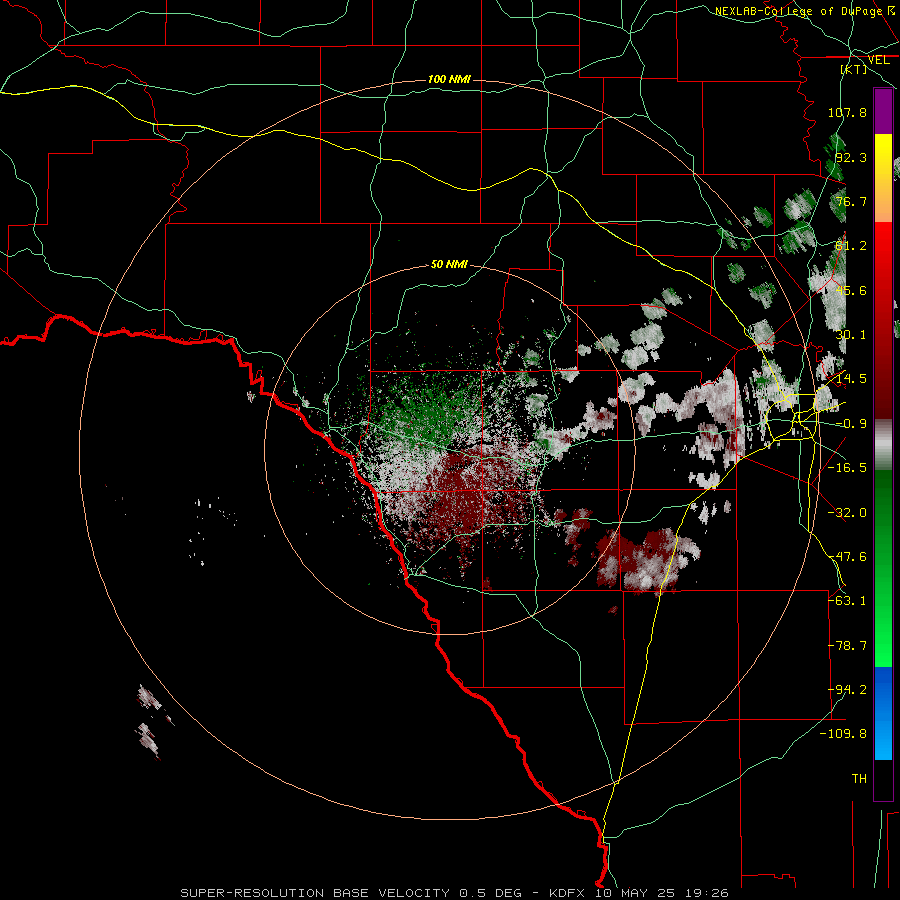Click the [KT] units label
This screenshot has width=900, height=900.
point(854,69)
